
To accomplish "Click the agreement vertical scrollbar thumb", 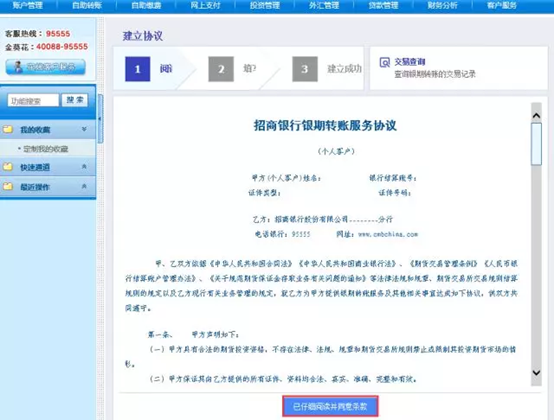I will [x=536, y=144].
